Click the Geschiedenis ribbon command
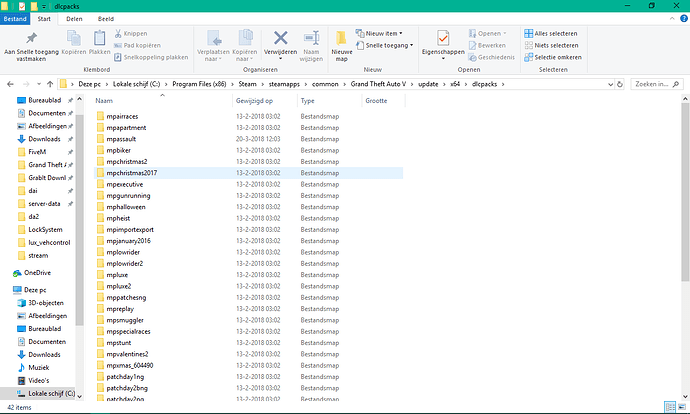690x414 pixels. [492, 57]
